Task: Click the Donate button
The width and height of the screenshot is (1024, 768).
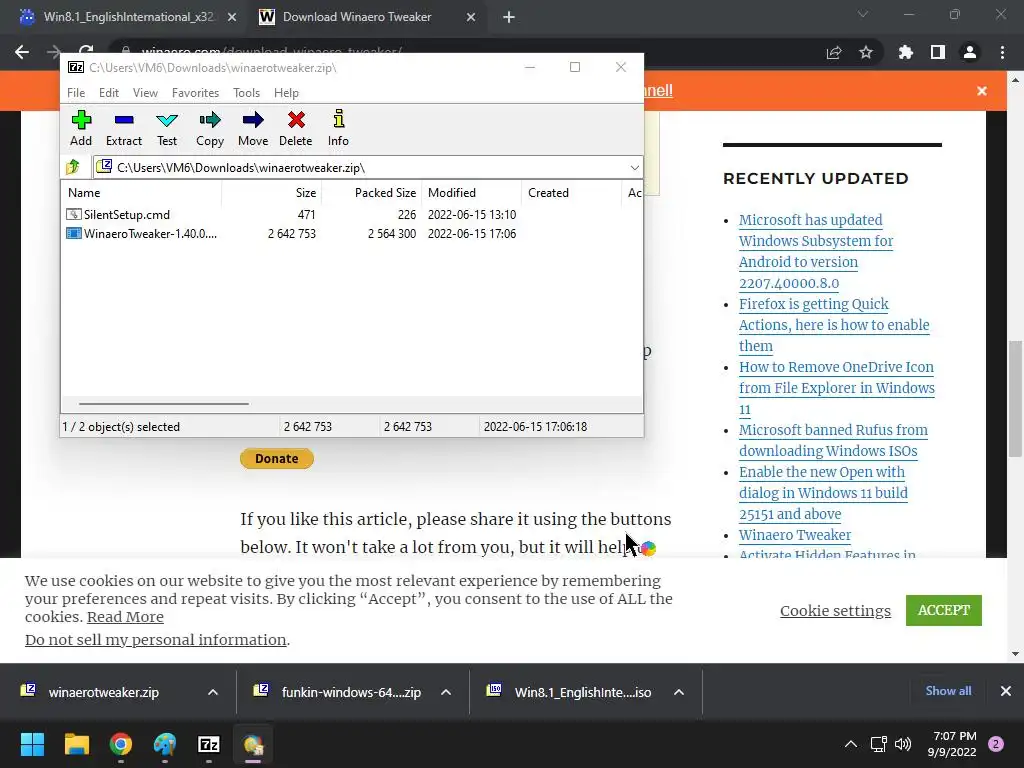Action: click(x=277, y=458)
